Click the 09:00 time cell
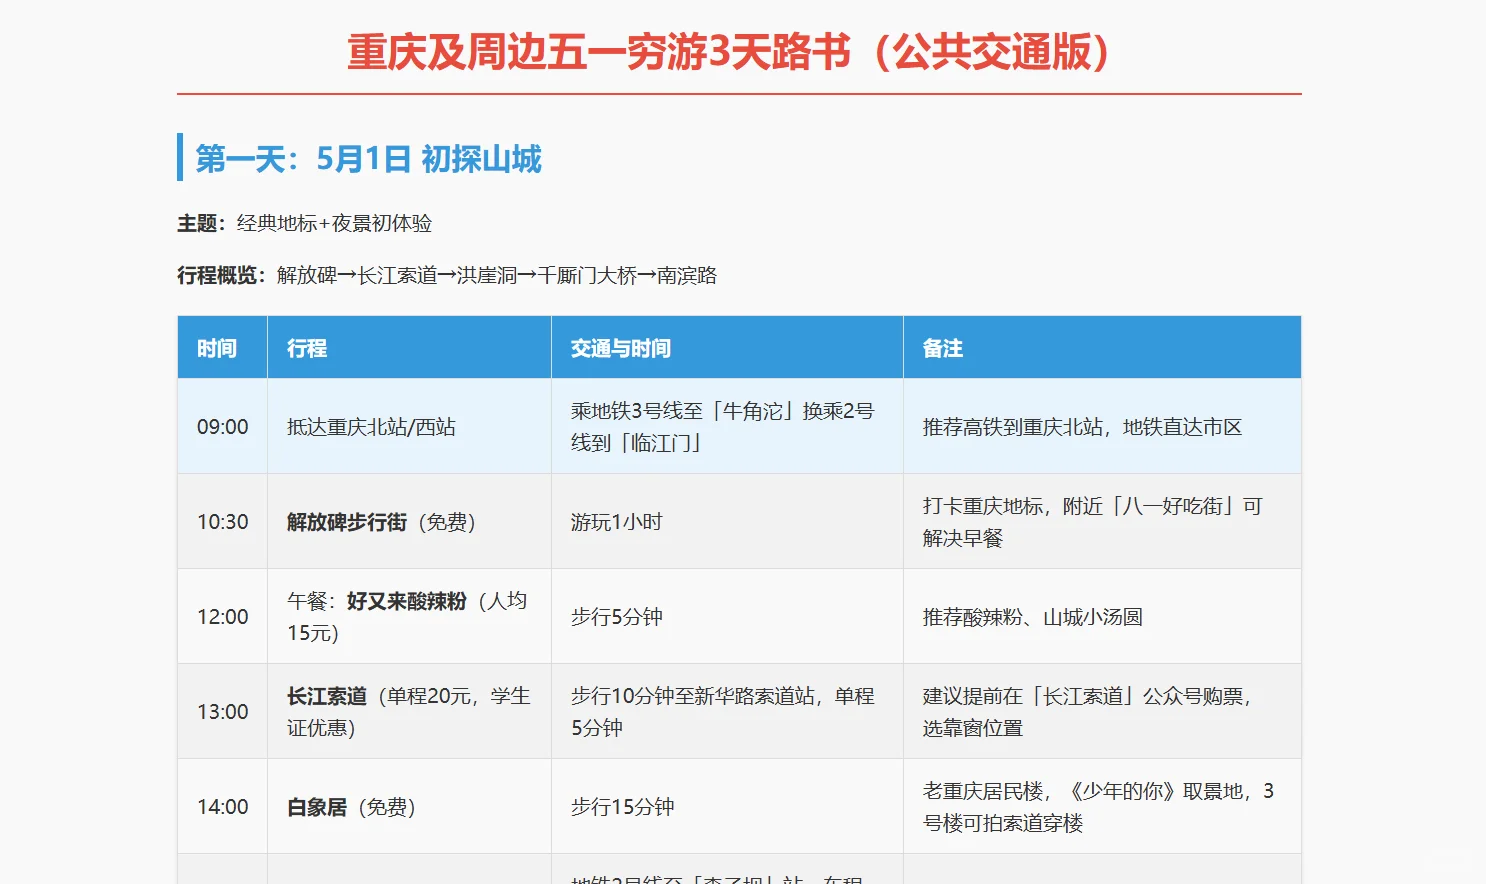This screenshot has width=1486, height=884. (221, 426)
